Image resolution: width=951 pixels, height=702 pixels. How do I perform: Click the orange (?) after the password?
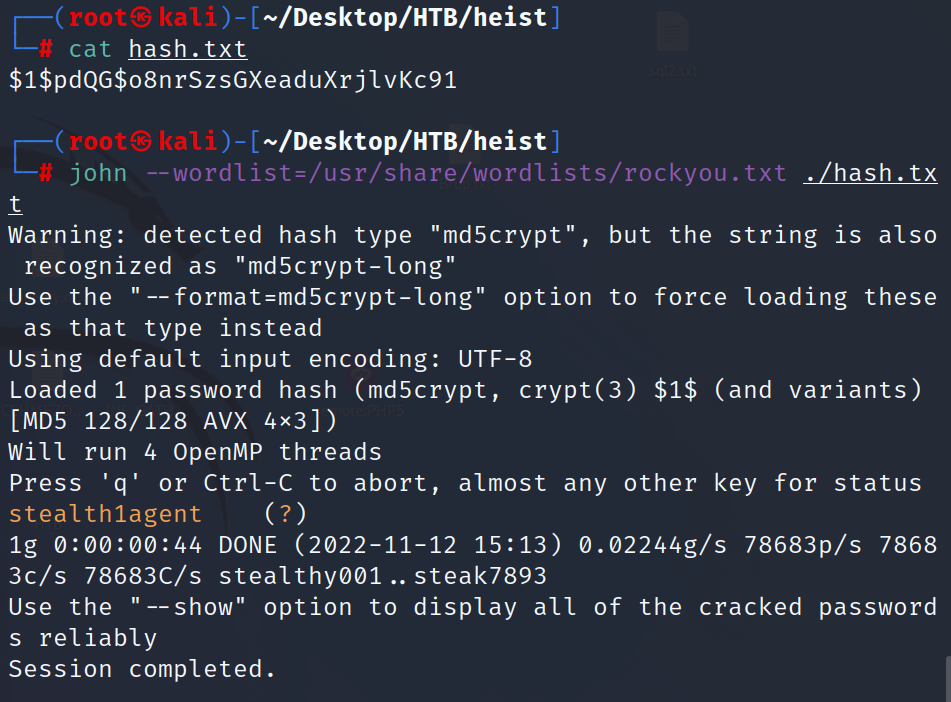pos(286,514)
